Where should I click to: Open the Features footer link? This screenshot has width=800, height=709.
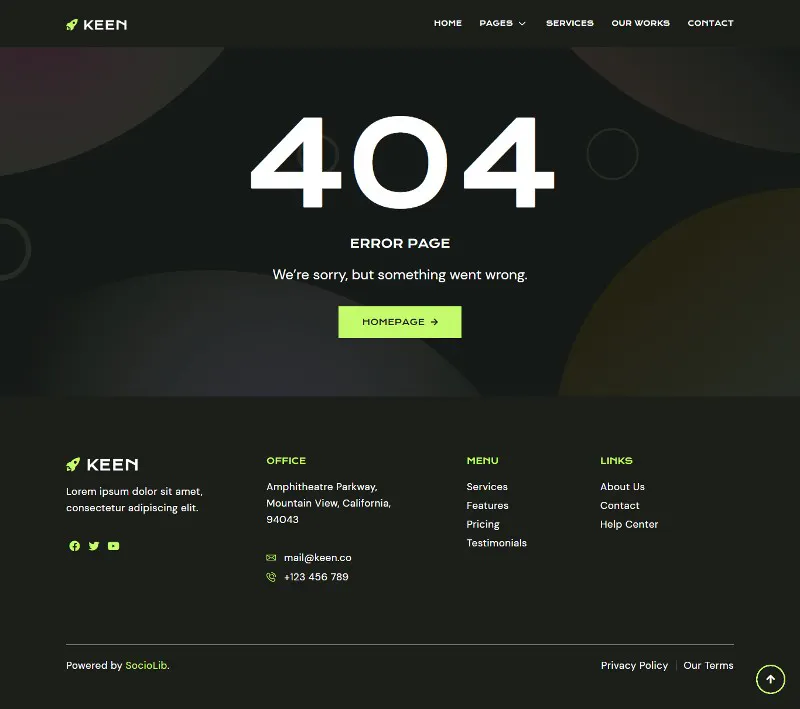click(x=487, y=505)
